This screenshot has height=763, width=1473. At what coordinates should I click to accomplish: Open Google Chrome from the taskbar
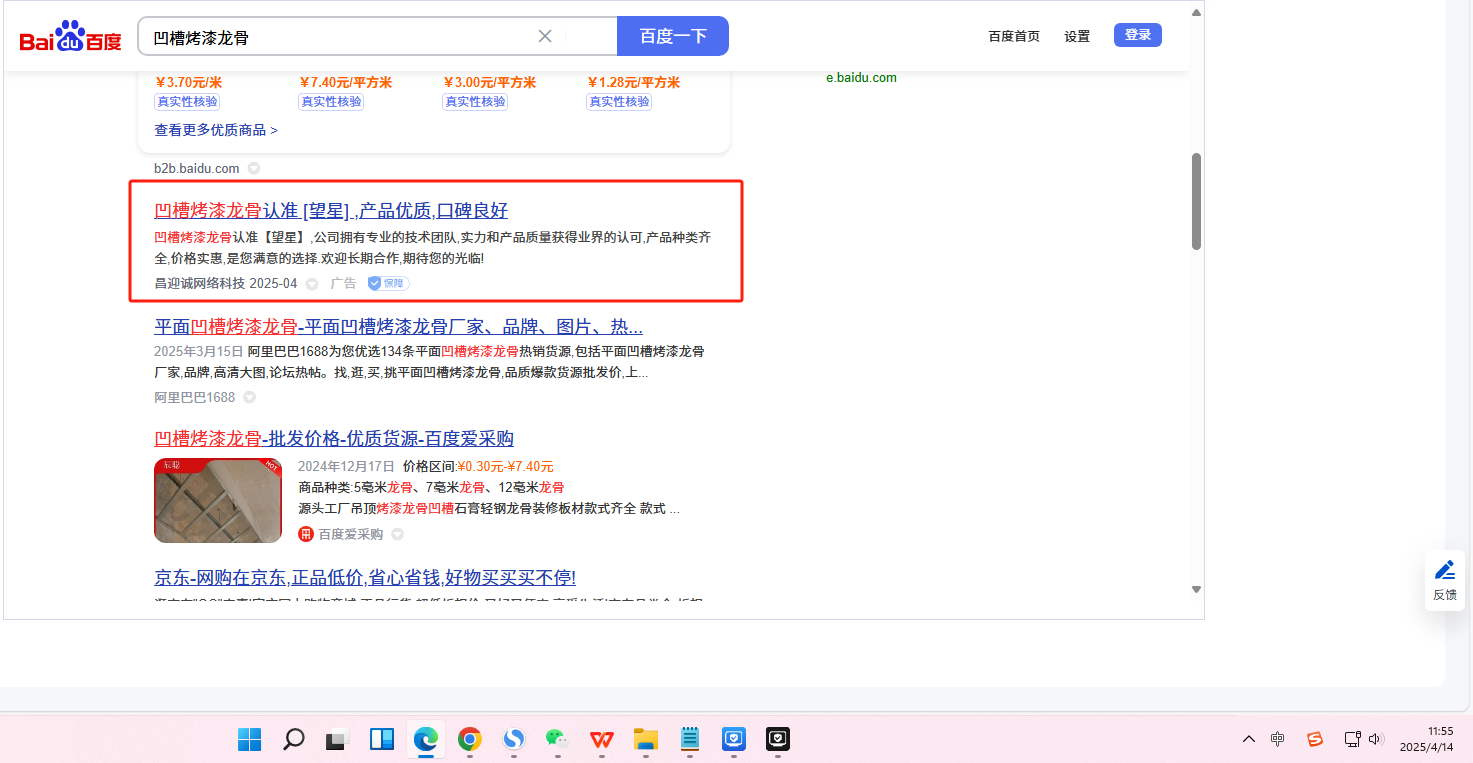469,739
